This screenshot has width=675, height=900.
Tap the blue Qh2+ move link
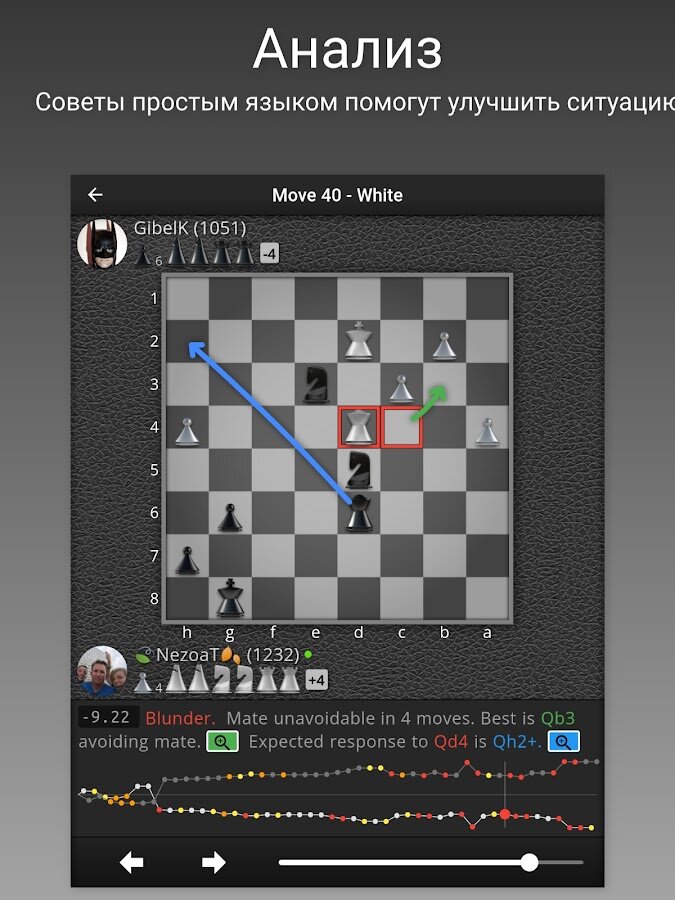point(517,742)
